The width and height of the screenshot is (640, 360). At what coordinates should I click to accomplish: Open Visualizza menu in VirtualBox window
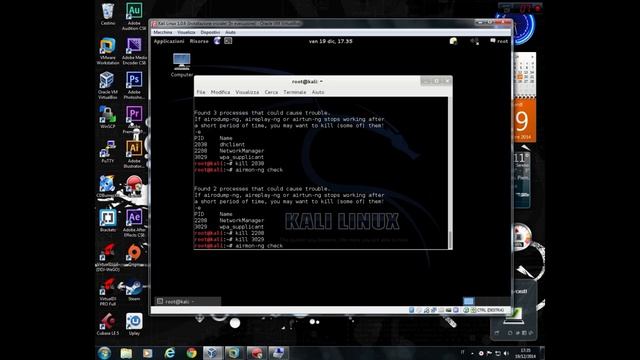[x=186, y=32]
